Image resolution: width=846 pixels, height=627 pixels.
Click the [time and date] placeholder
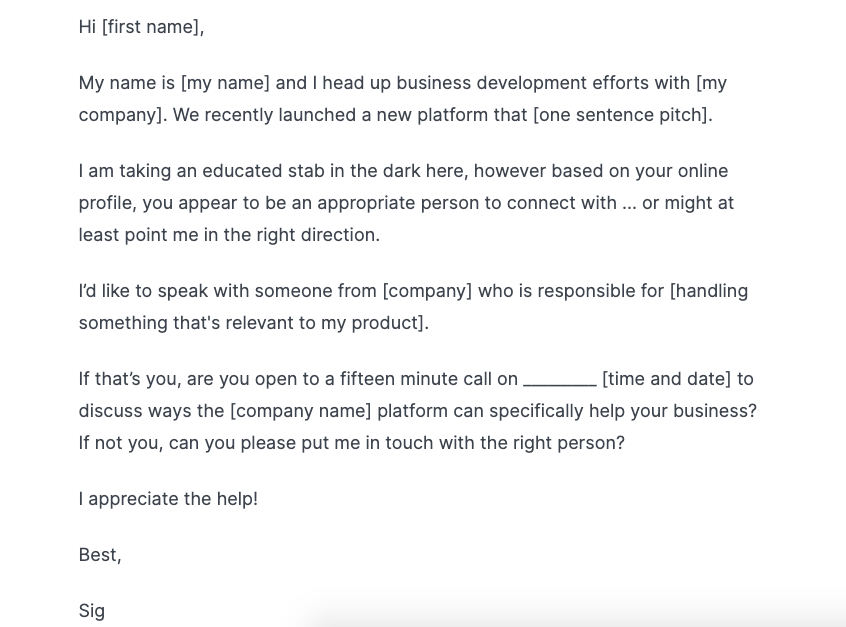(x=666, y=379)
